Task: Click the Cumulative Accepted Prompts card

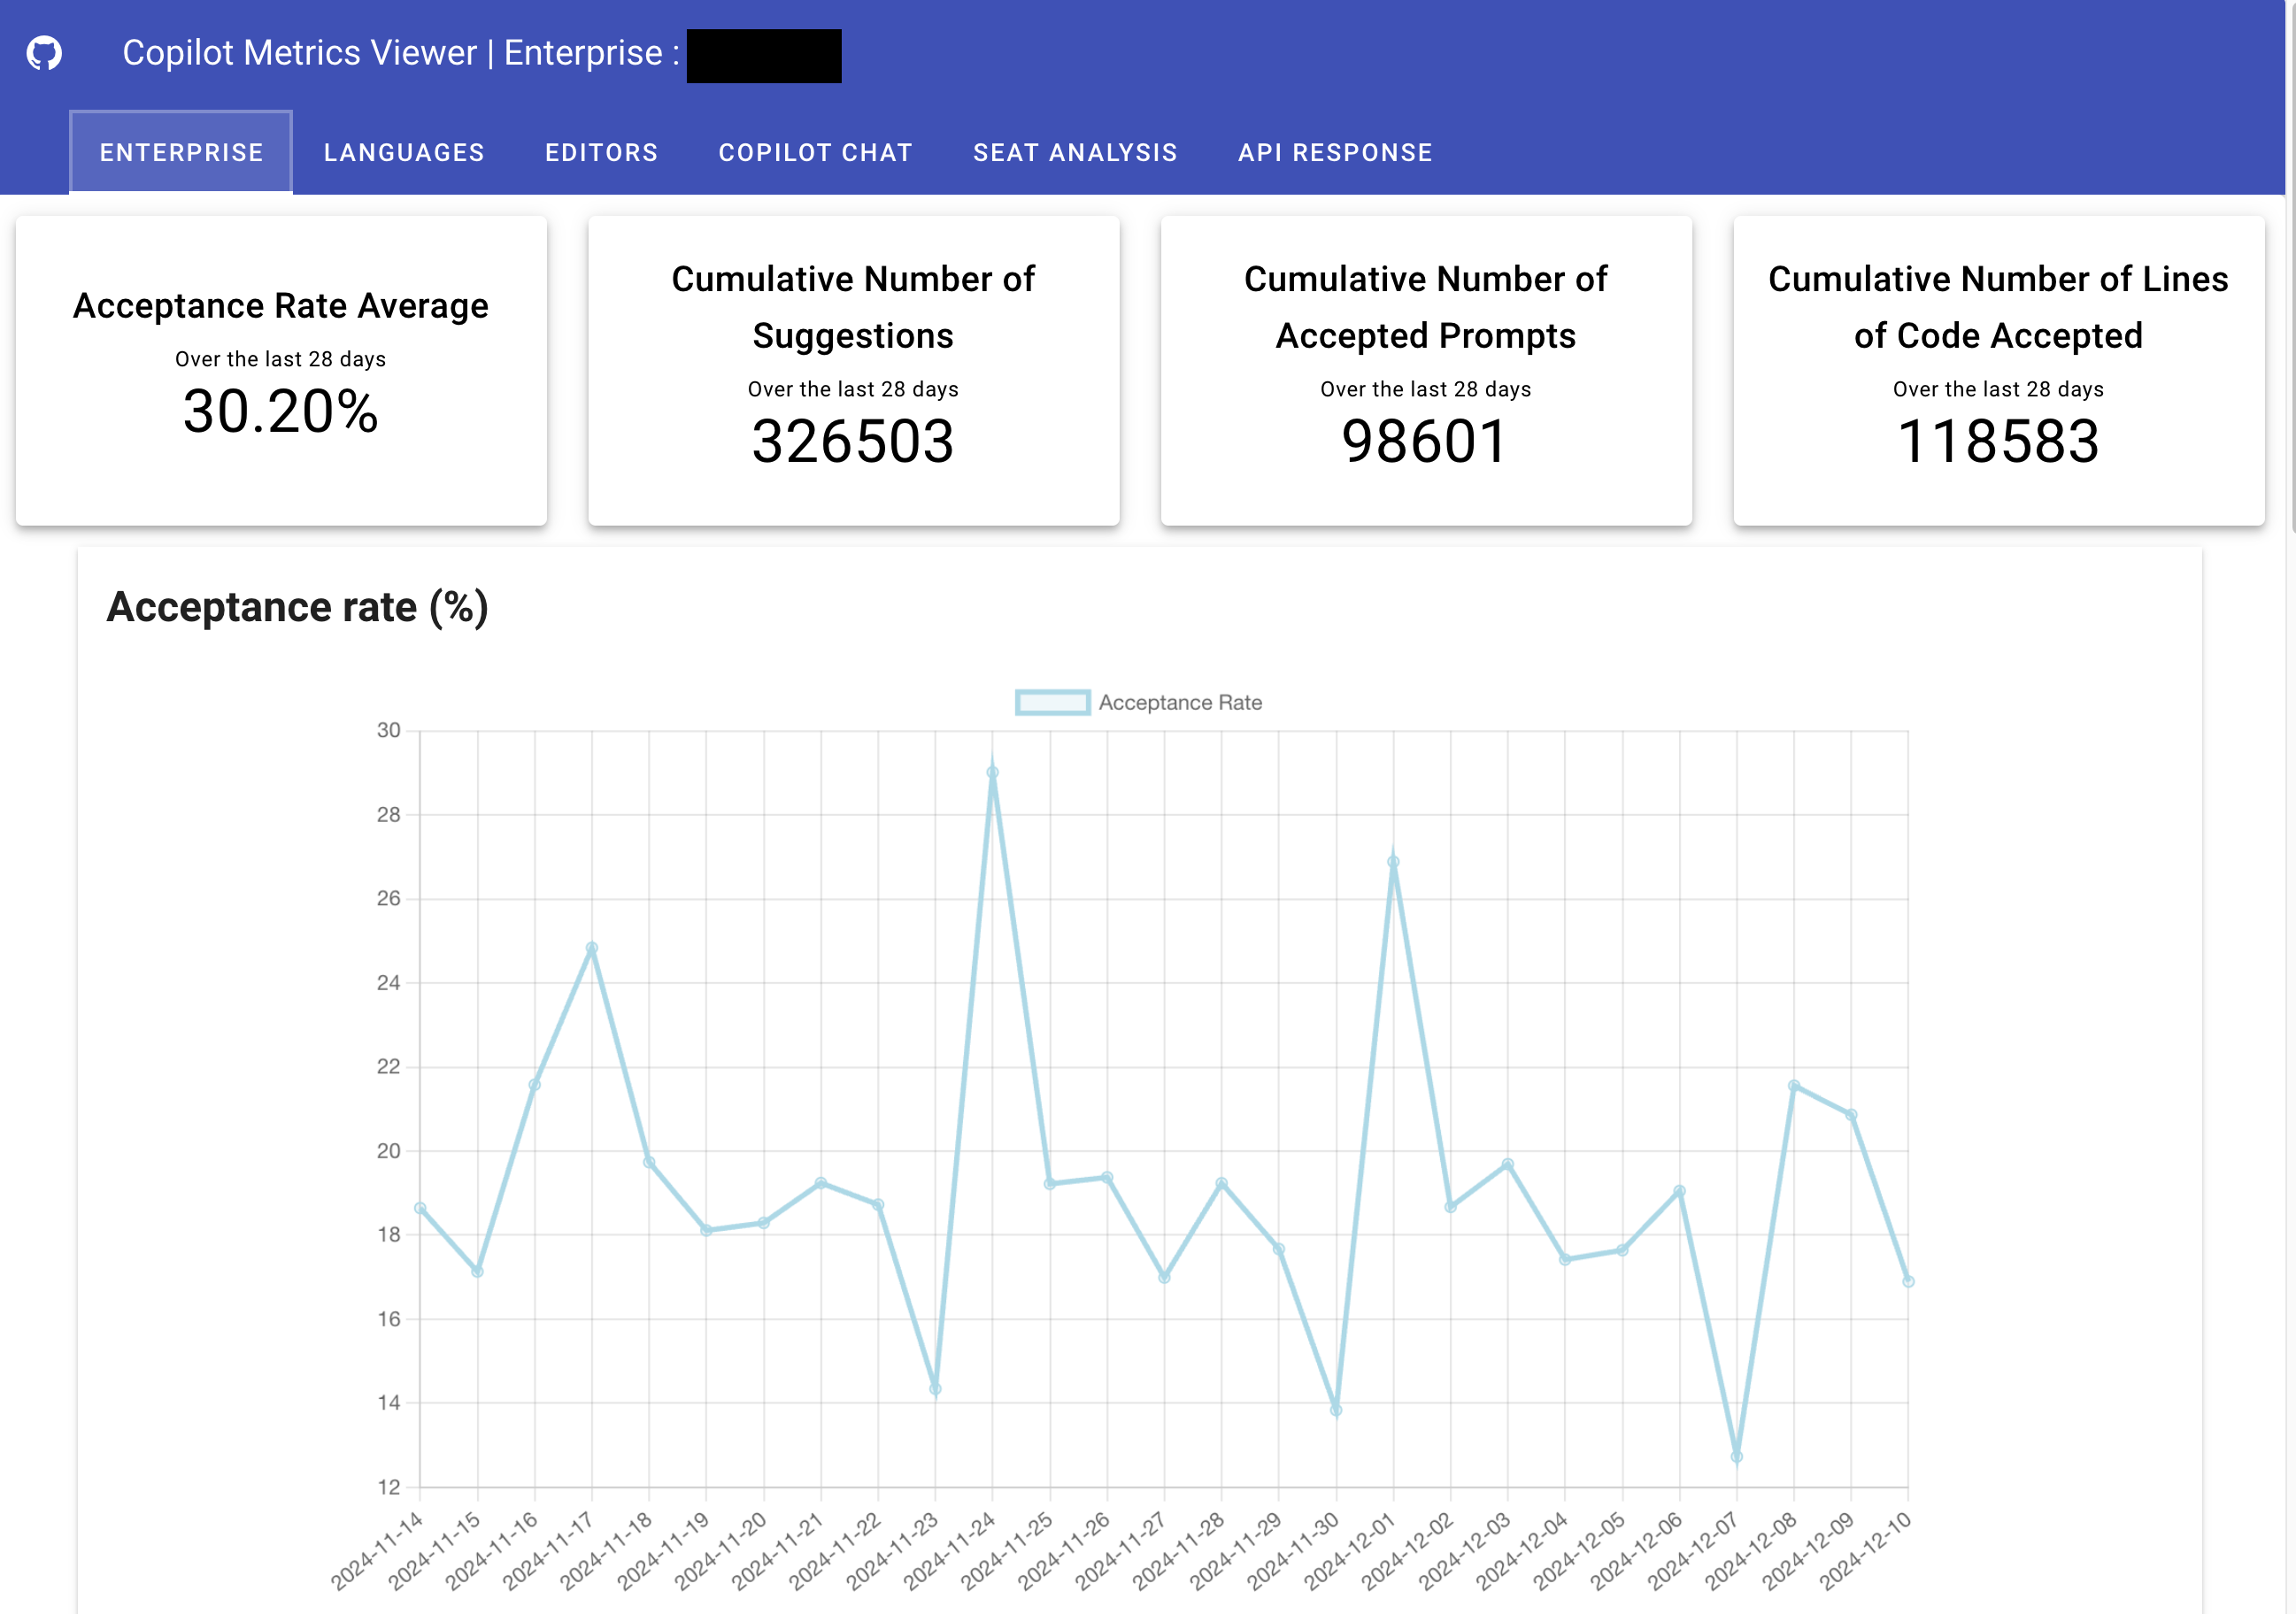Action: tap(1425, 370)
